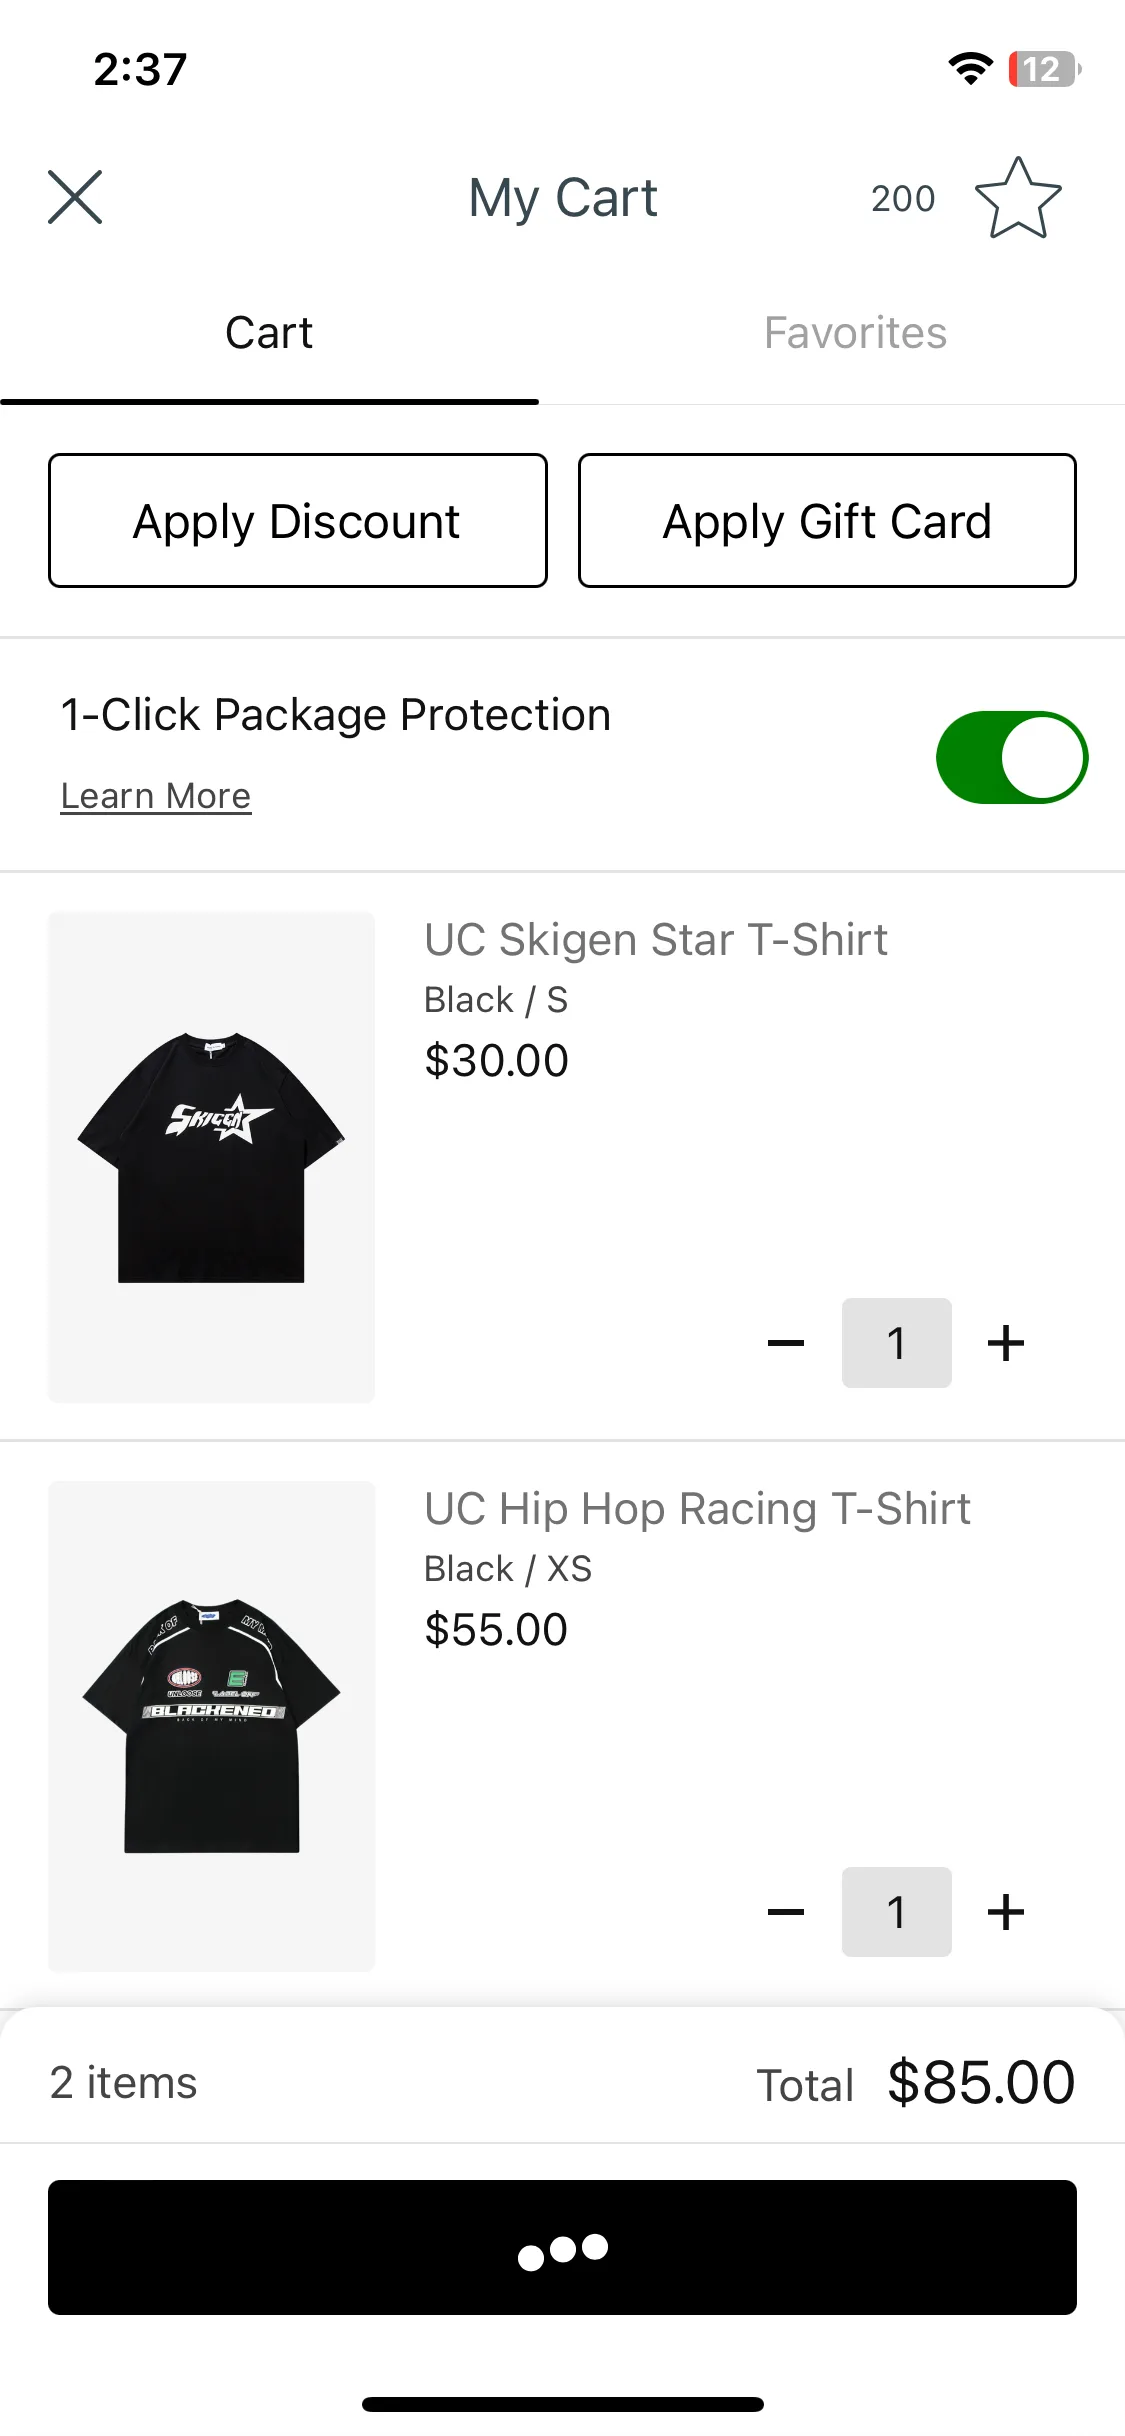1125x2436 pixels.
Task: Switch to the Favorites tab
Action: [x=855, y=333]
